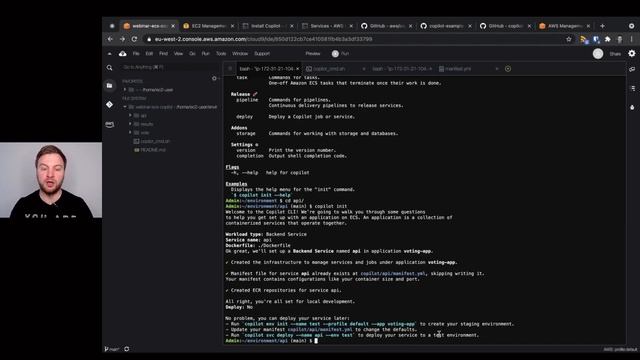The image size is (640, 360).
Task: Open the View menu
Action: pyautogui.click(x=178, y=53)
